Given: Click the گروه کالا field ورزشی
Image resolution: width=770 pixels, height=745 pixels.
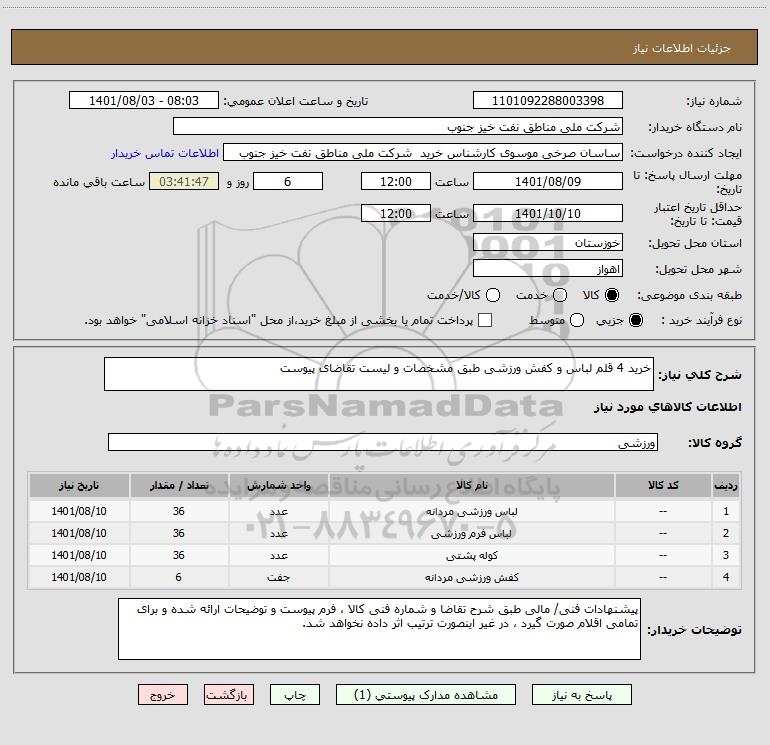Looking at the screenshot, I should click(383, 442).
